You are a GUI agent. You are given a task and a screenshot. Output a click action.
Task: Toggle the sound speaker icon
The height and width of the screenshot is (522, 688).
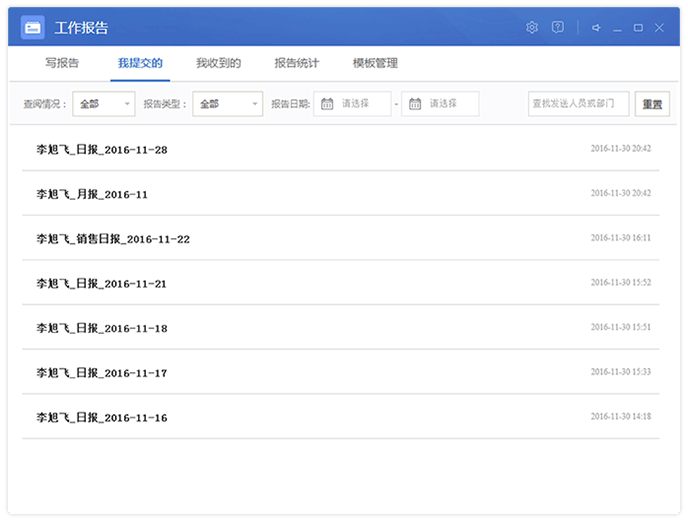596,28
